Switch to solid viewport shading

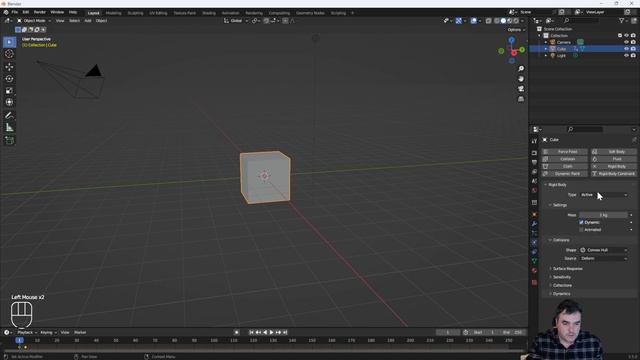pyautogui.click(x=503, y=20)
